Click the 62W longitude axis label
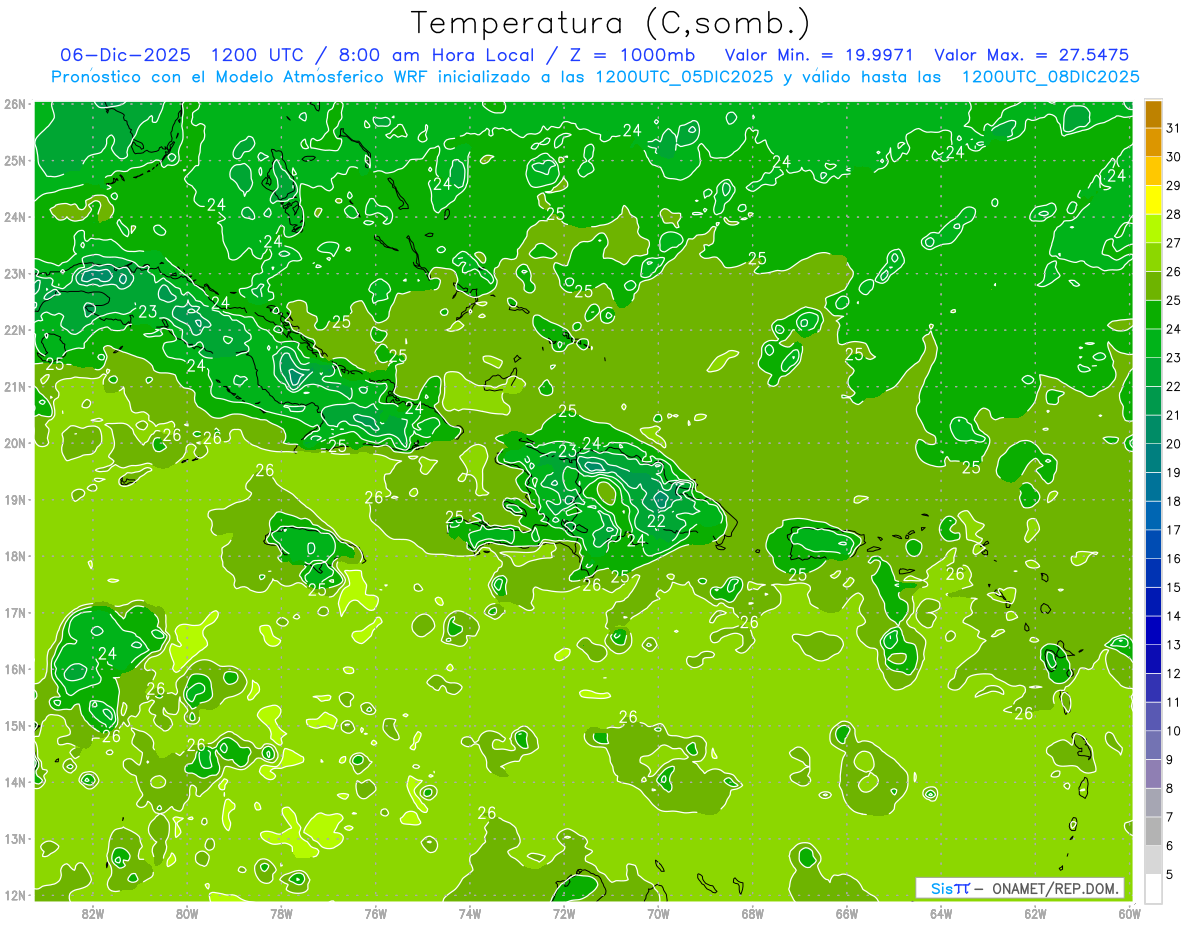Image resolution: width=1200 pixels, height=927 pixels. click(x=1035, y=914)
